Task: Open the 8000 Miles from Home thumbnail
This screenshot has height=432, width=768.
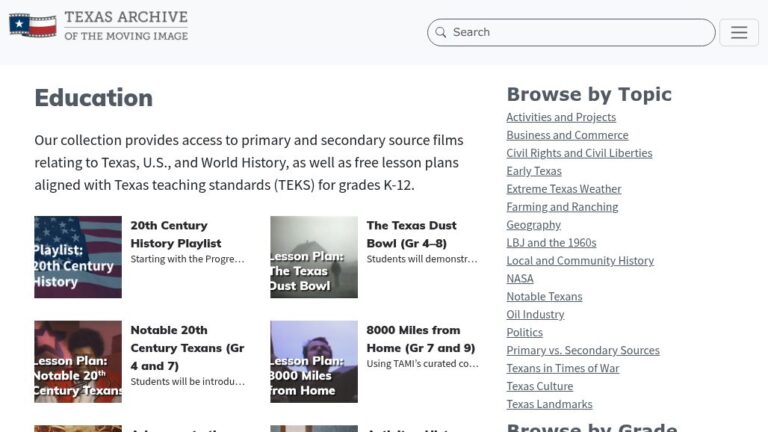Action: point(314,361)
